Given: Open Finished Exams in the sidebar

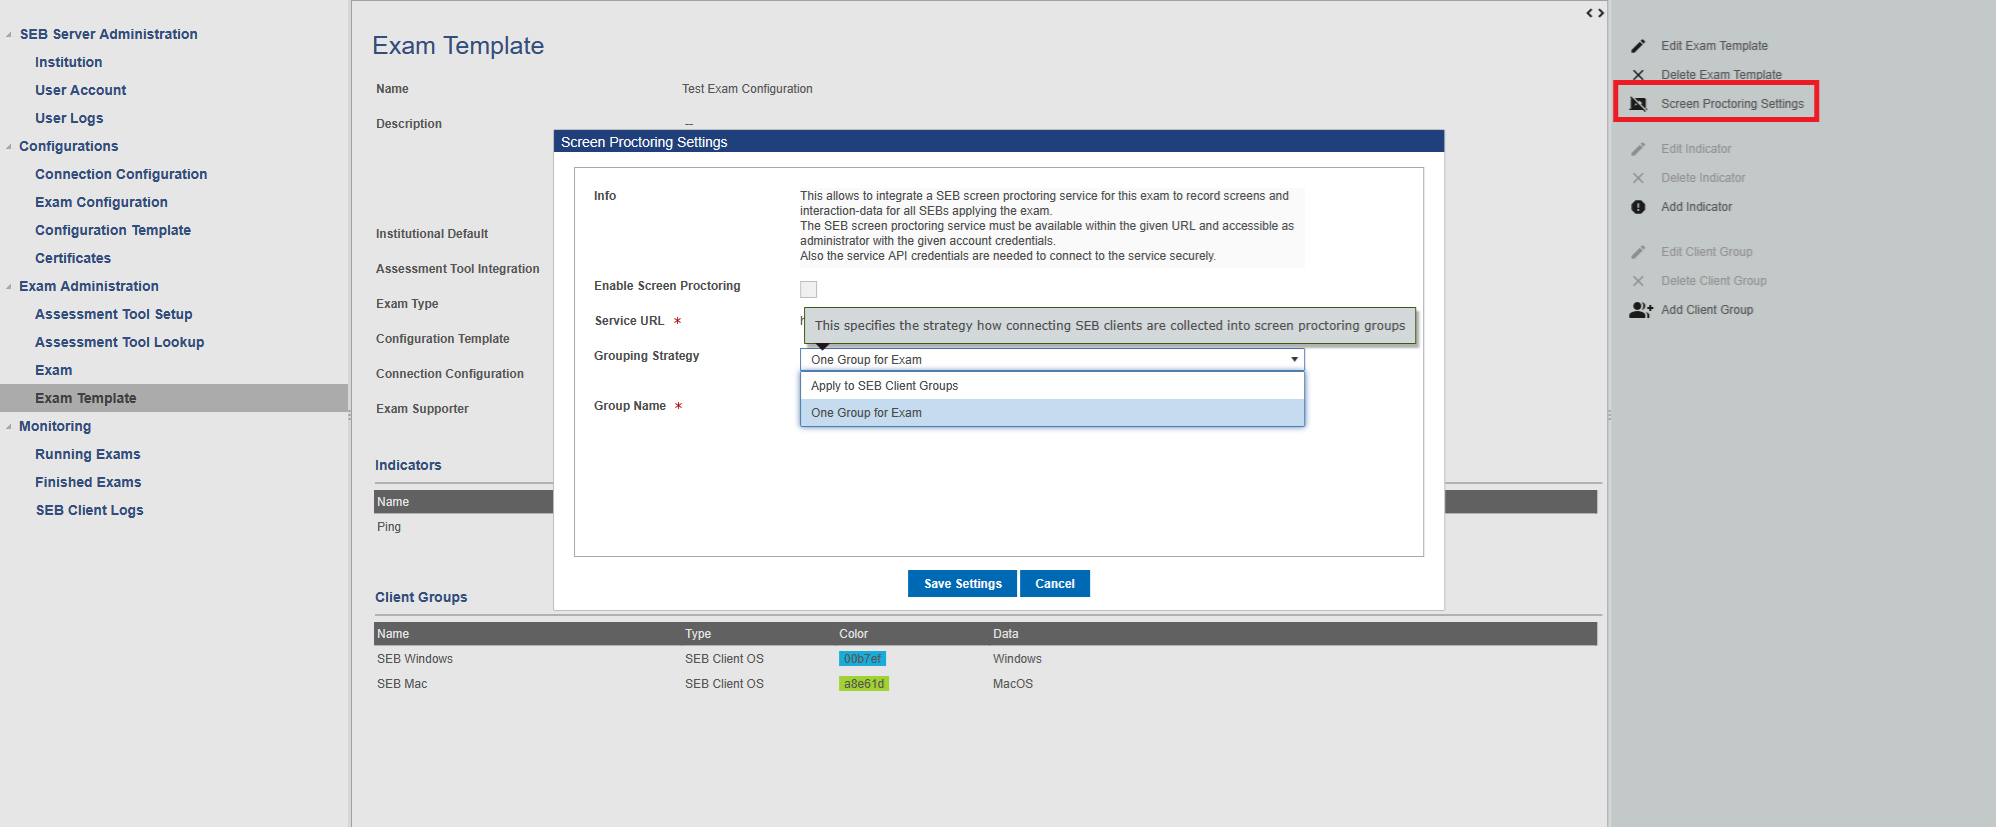Looking at the screenshot, I should [x=88, y=482].
